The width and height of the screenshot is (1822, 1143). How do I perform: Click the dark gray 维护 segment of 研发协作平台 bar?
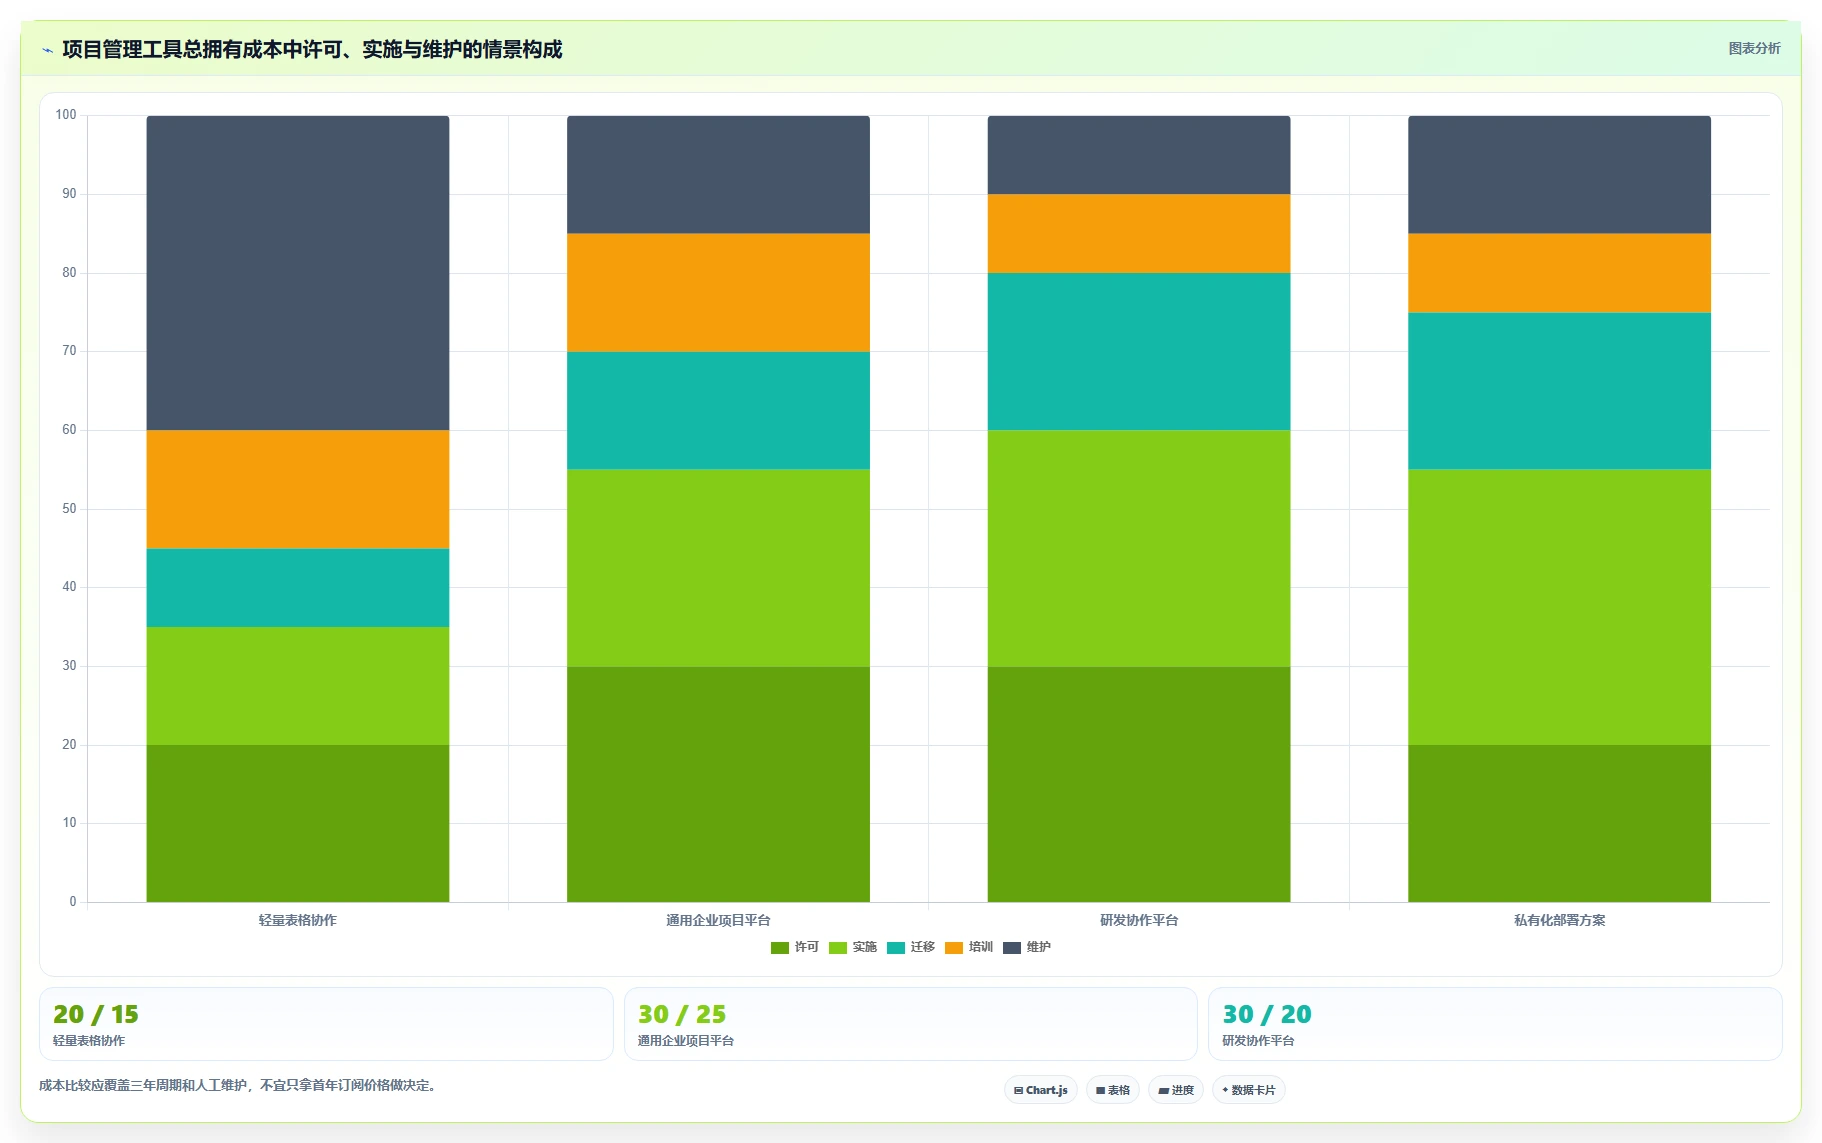pyautogui.click(x=1139, y=155)
